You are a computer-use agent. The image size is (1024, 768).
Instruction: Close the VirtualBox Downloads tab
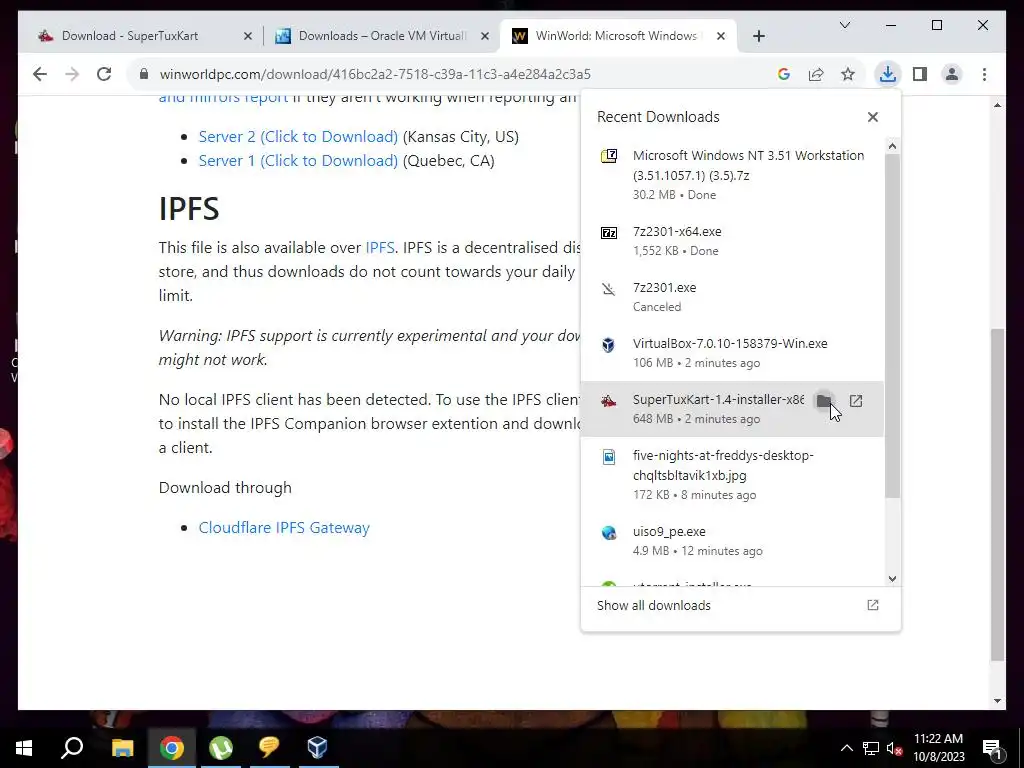coord(485,37)
